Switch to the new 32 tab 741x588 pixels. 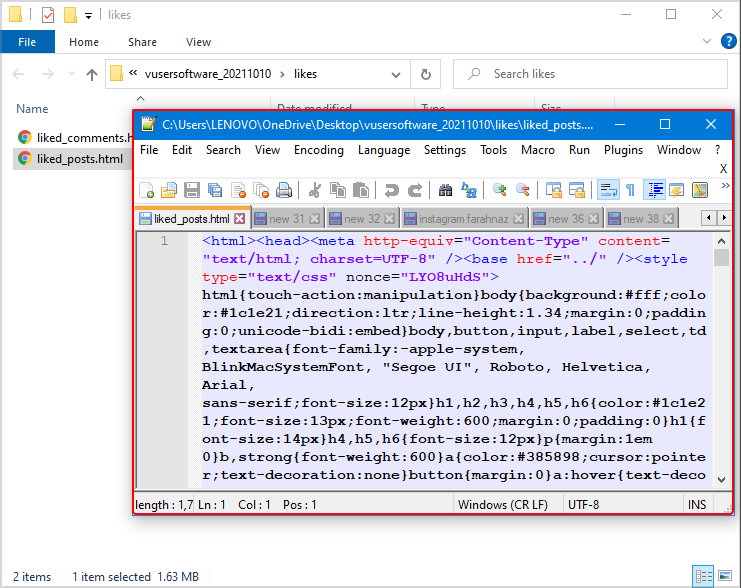362,219
